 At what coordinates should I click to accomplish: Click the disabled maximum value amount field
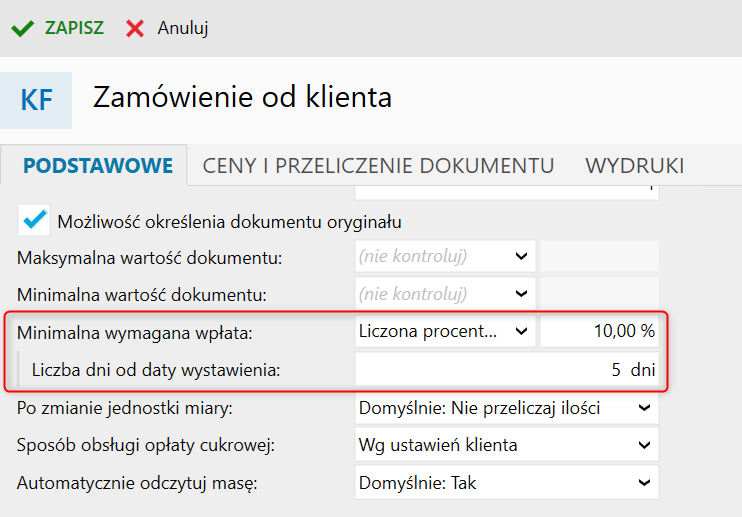click(x=599, y=256)
